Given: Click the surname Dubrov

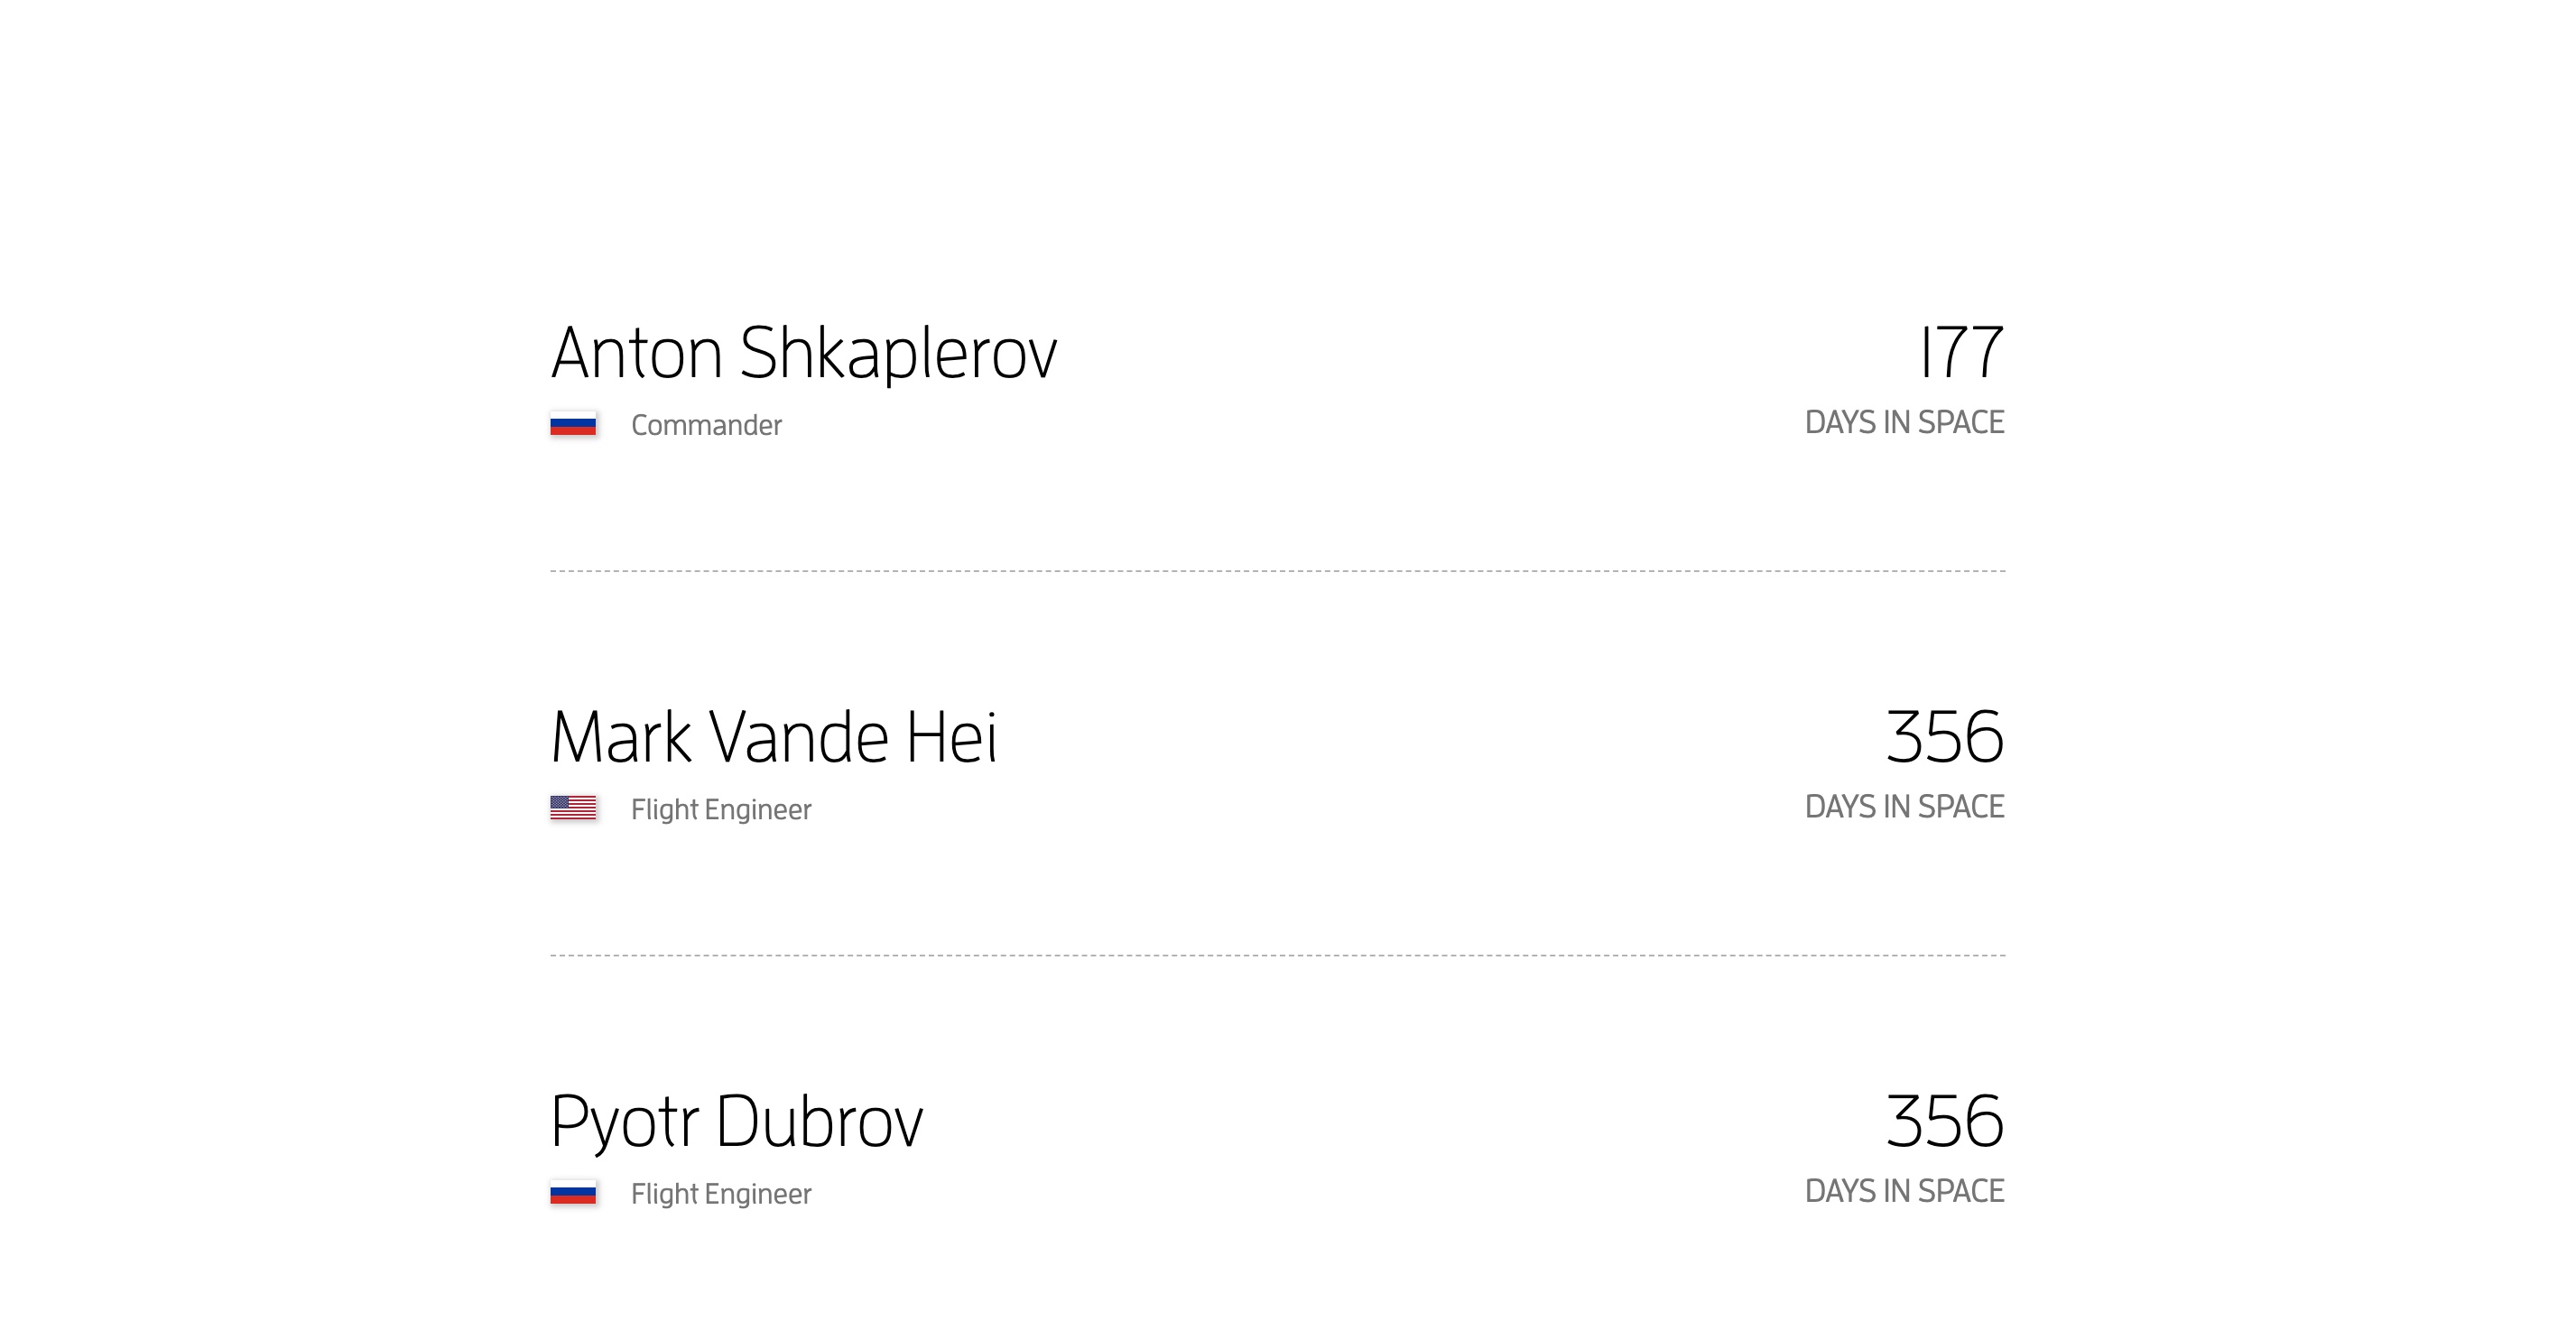Looking at the screenshot, I should [820, 1122].
